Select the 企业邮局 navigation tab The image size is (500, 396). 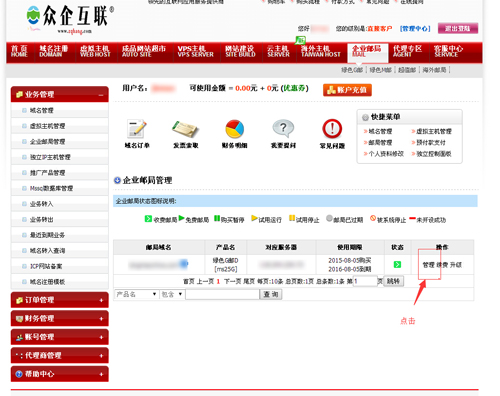tap(367, 52)
